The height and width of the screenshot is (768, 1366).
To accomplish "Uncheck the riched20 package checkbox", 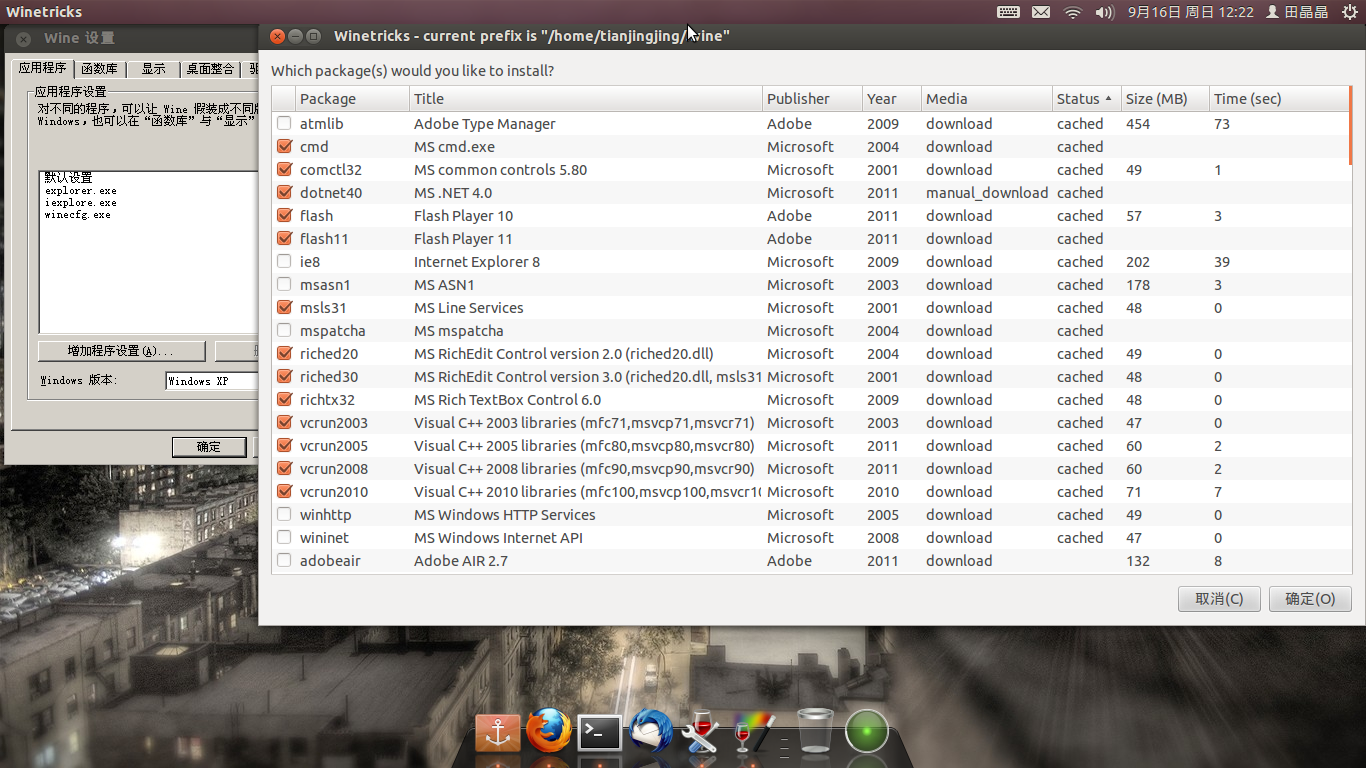I will pos(284,354).
